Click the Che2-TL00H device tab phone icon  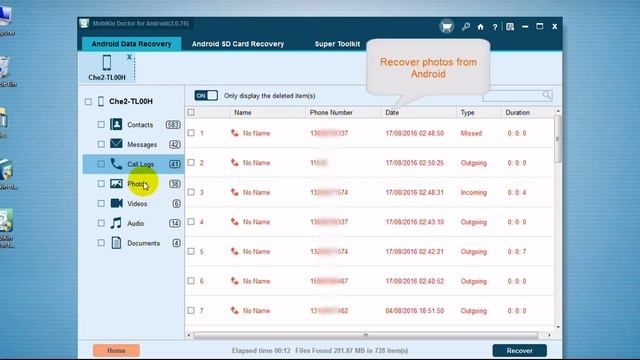[x=107, y=63]
